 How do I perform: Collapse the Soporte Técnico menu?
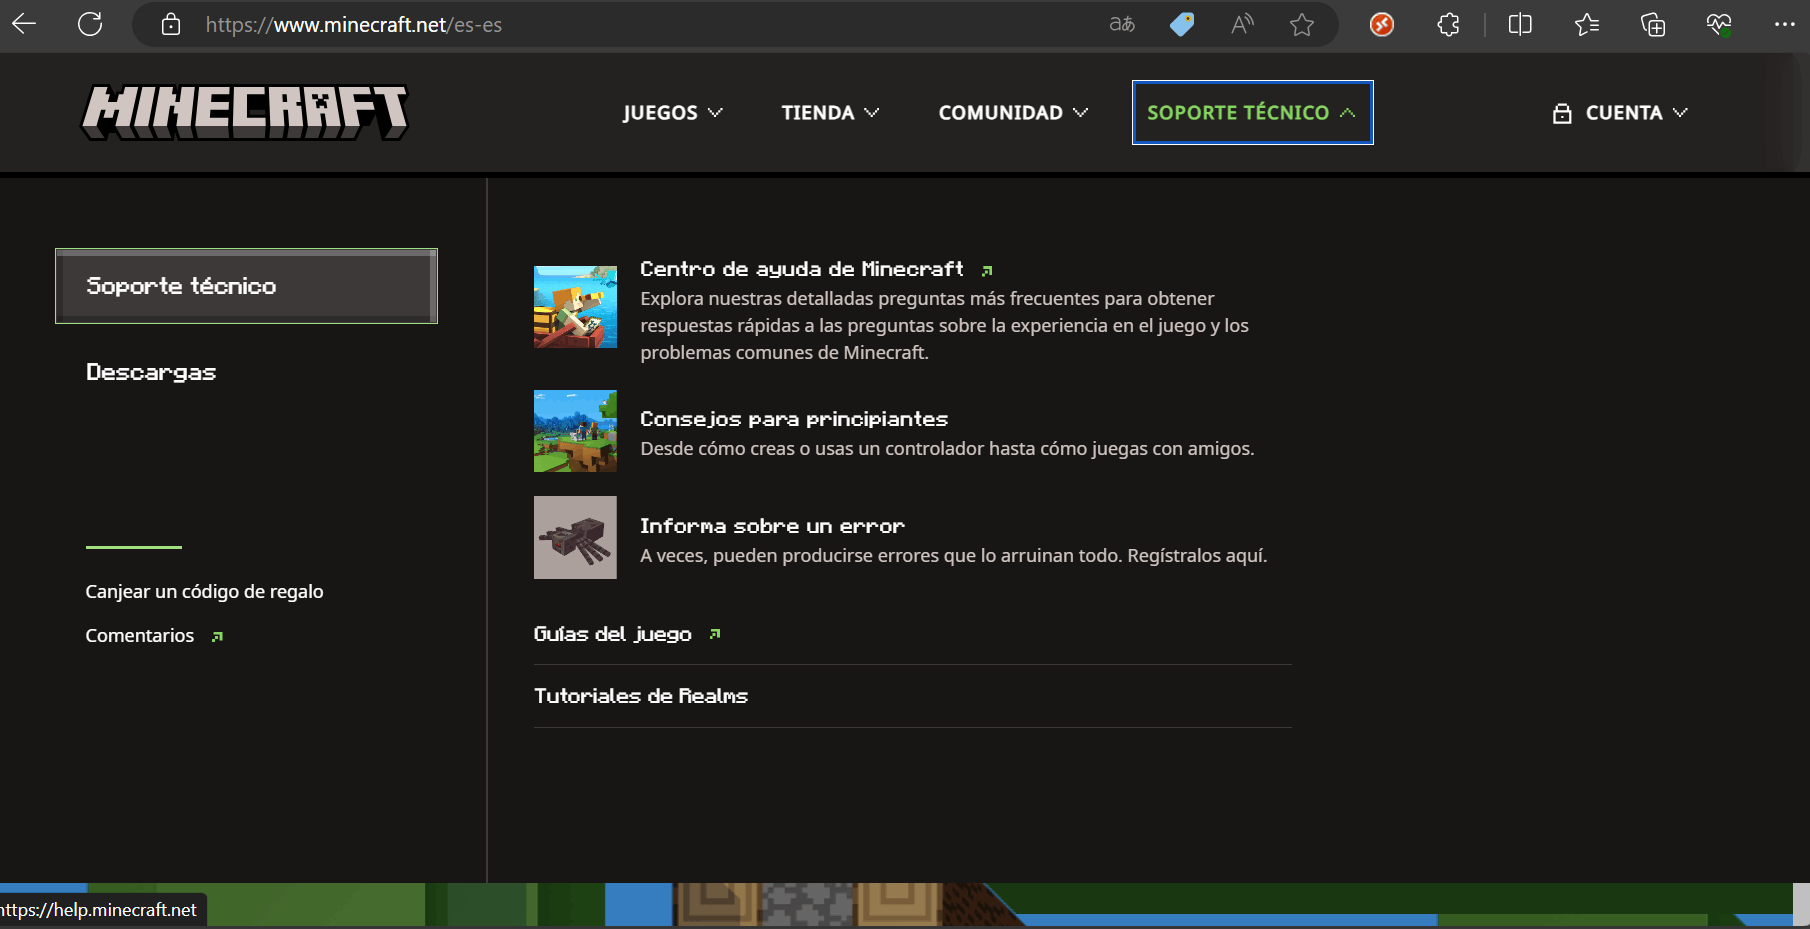tap(1252, 112)
